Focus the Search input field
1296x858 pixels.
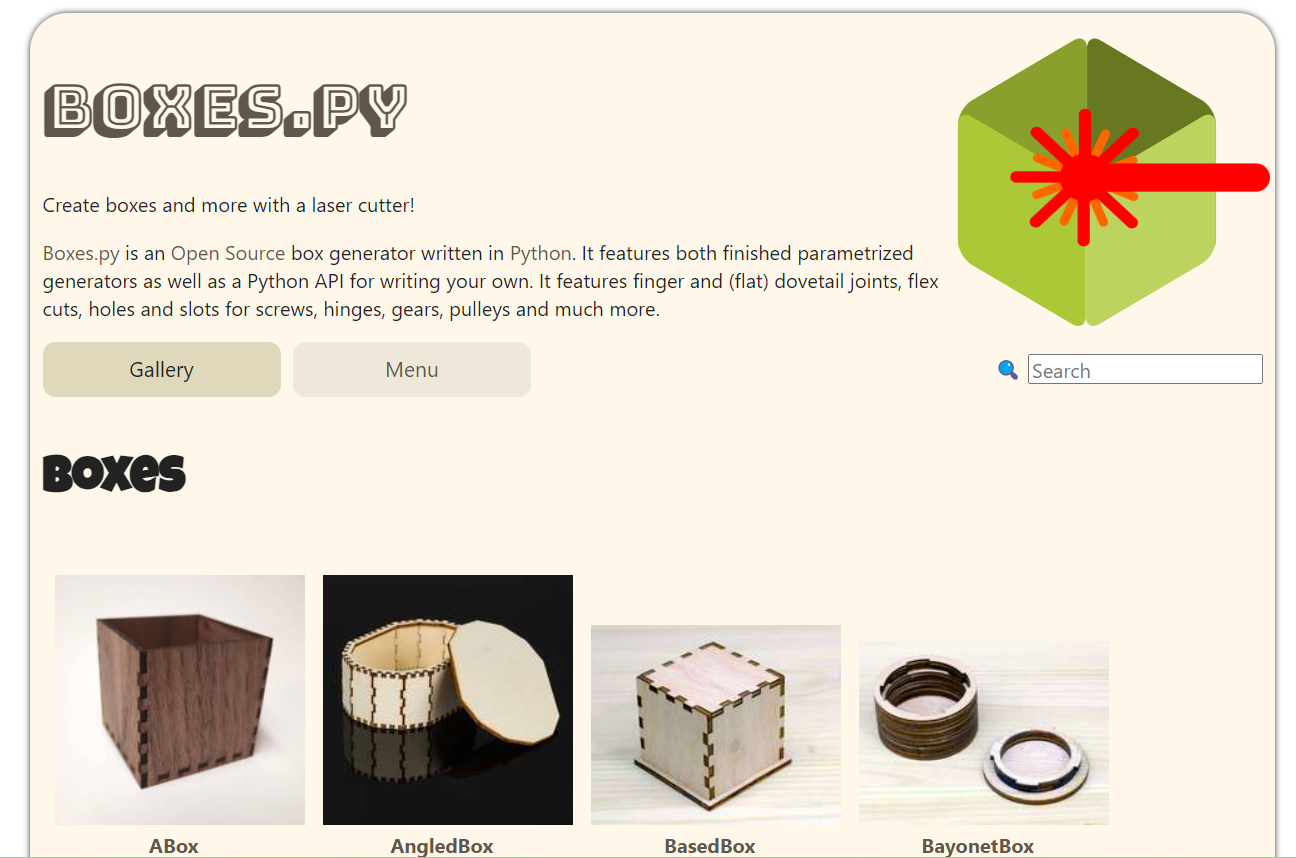point(1145,369)
